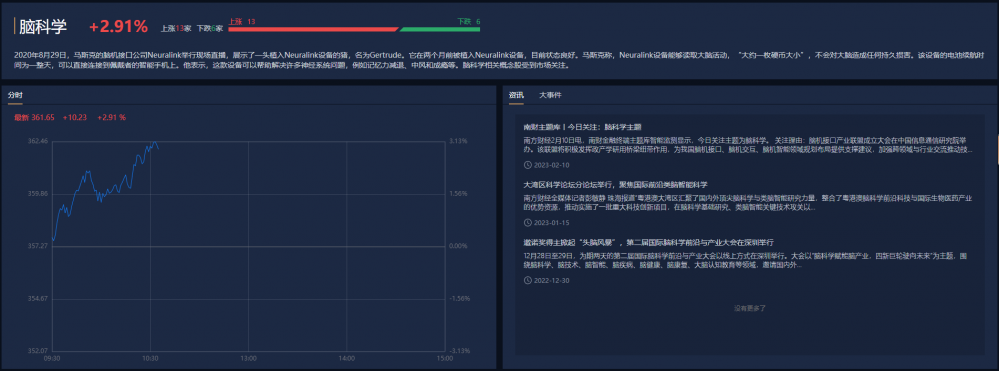The width and height of the screenshot is (999, 371).
Task: Open the 南财主题库 今日关注 news article
Action: (x=582, y=127)
